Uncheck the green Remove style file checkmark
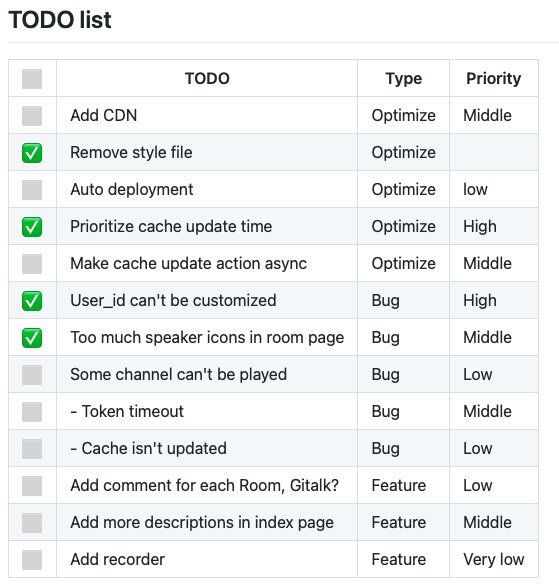Image resolution: width=559 pixels, height=588 pixels. (32, 153)
